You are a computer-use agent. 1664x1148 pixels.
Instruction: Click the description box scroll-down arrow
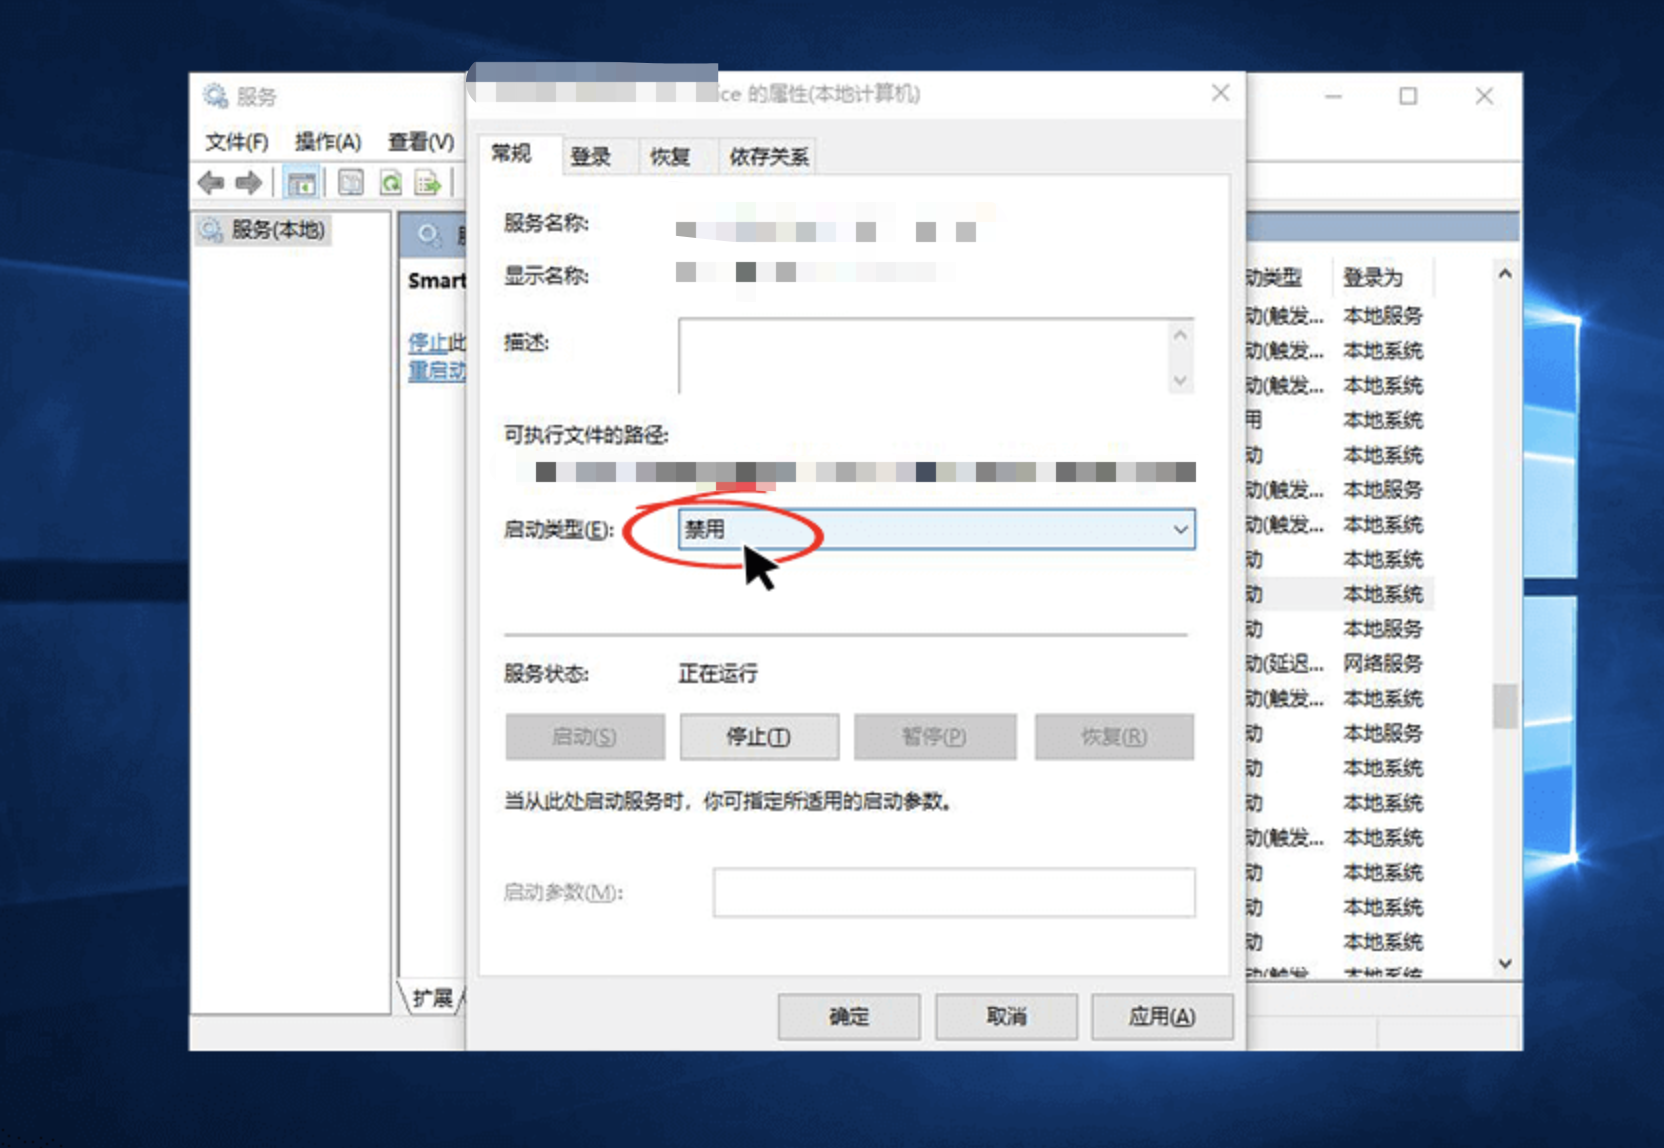[1180, 382]
